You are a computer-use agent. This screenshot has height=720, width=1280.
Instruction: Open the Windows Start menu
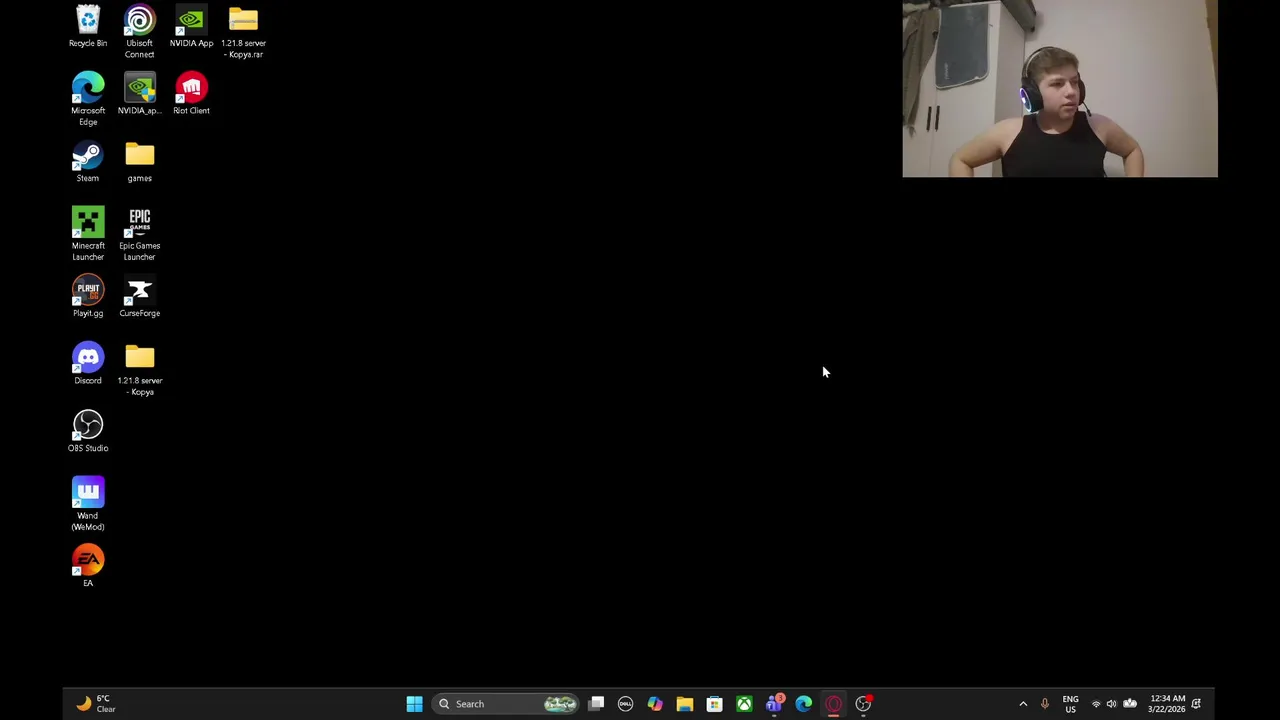[x=414, y=704]
